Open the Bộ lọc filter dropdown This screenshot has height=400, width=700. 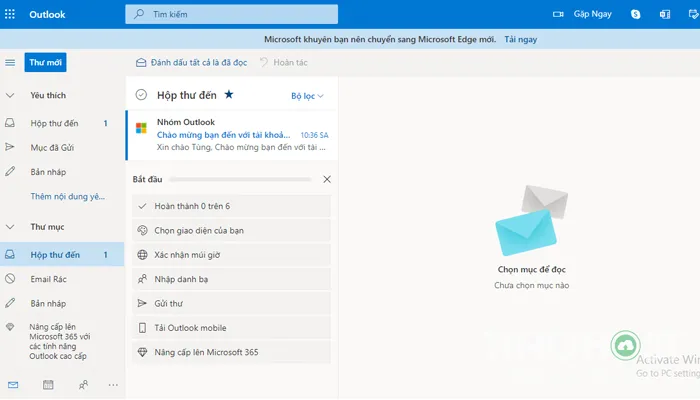307,96
